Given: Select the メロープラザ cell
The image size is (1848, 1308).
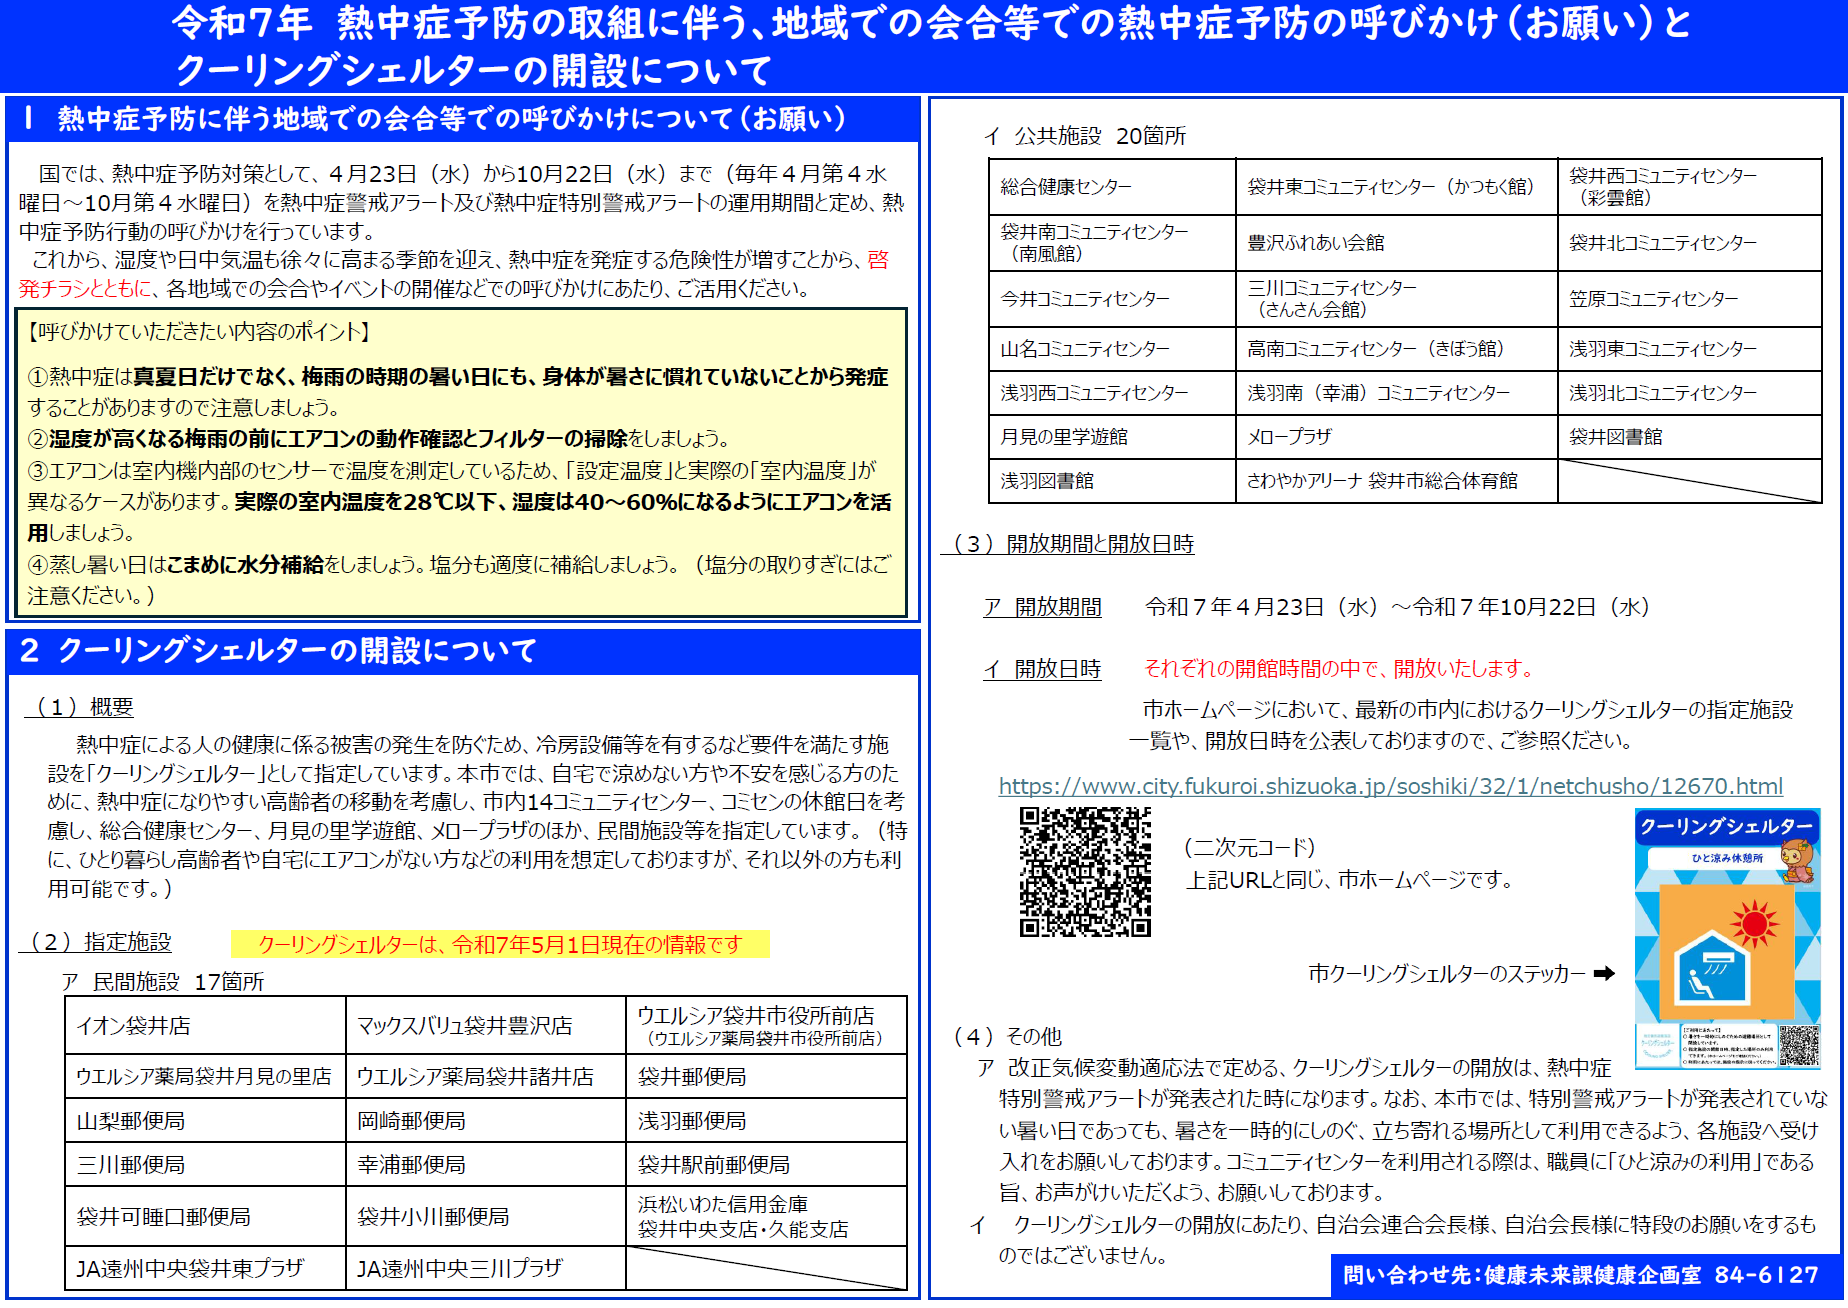Looking at the screenshot, I should [x=1397, y=436].
